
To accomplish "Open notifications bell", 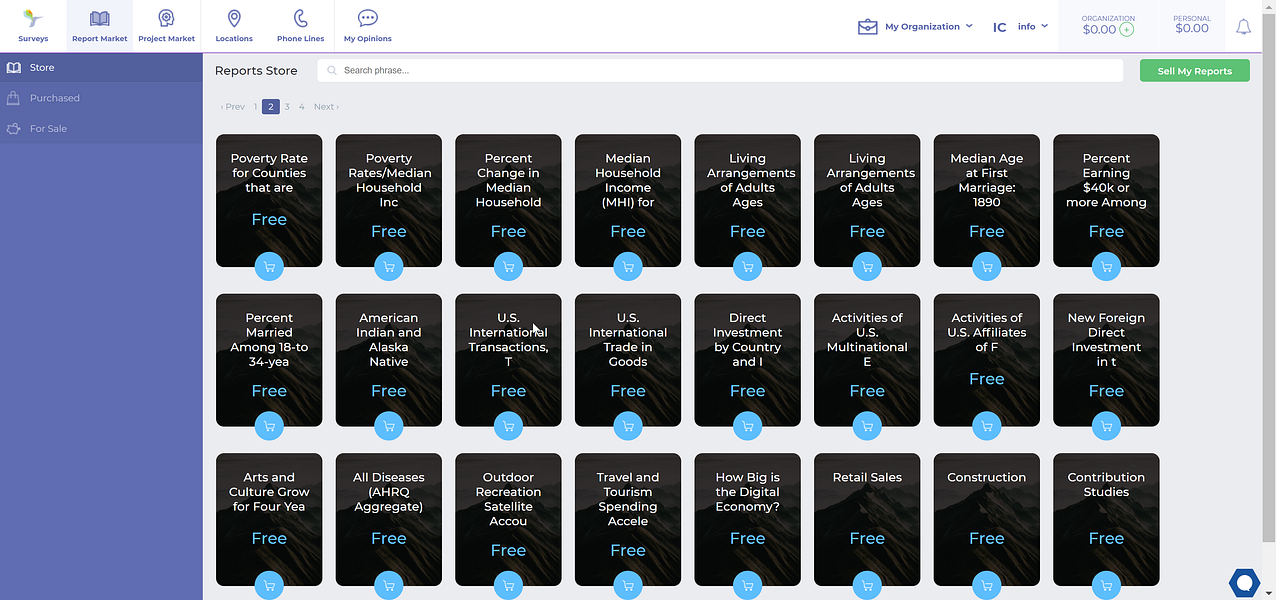I will coord(1243,27).
